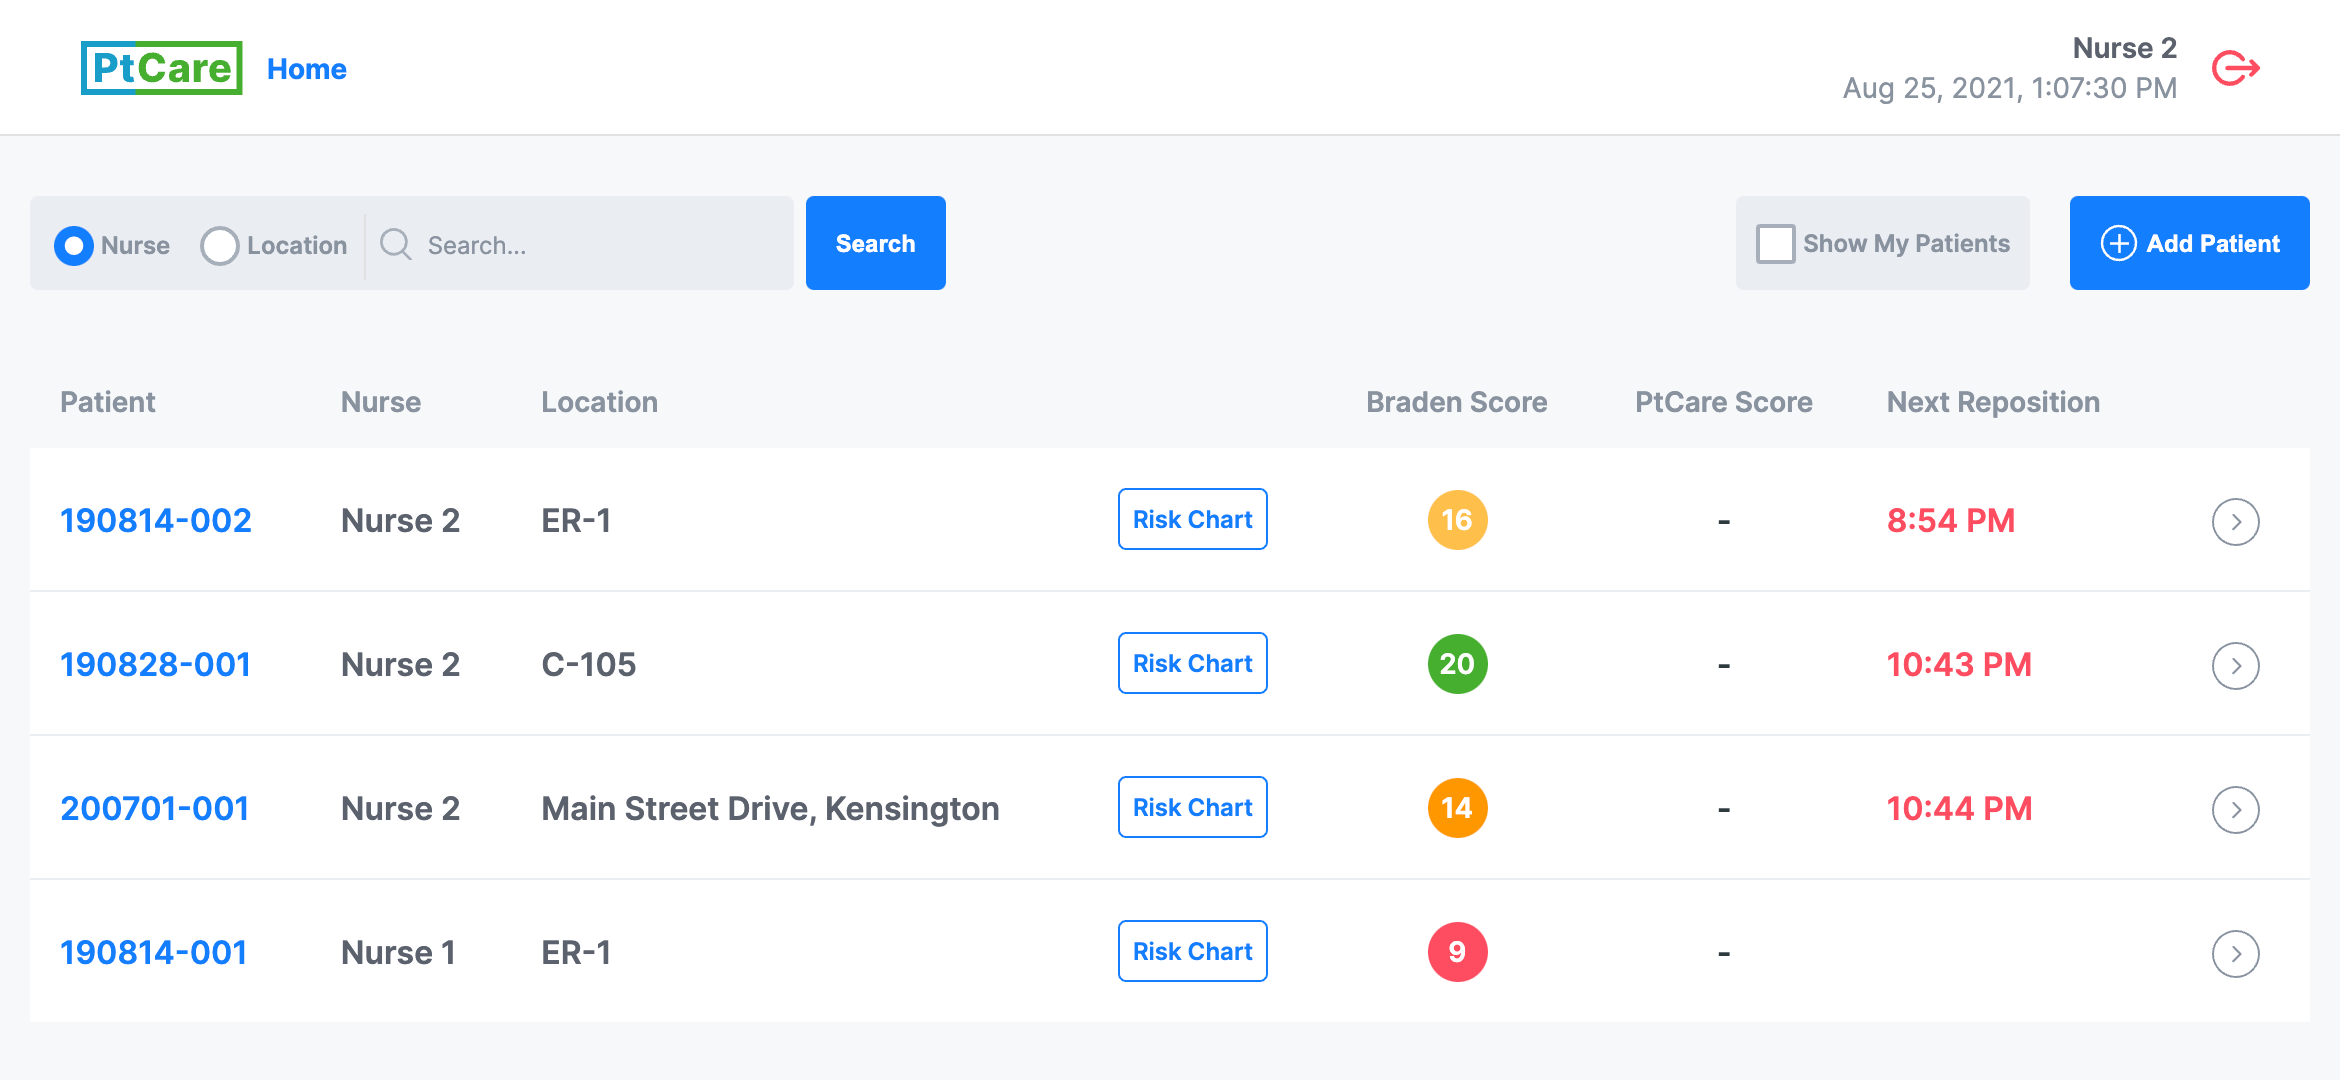Open patient link 190828-001

tap(155, 665)
